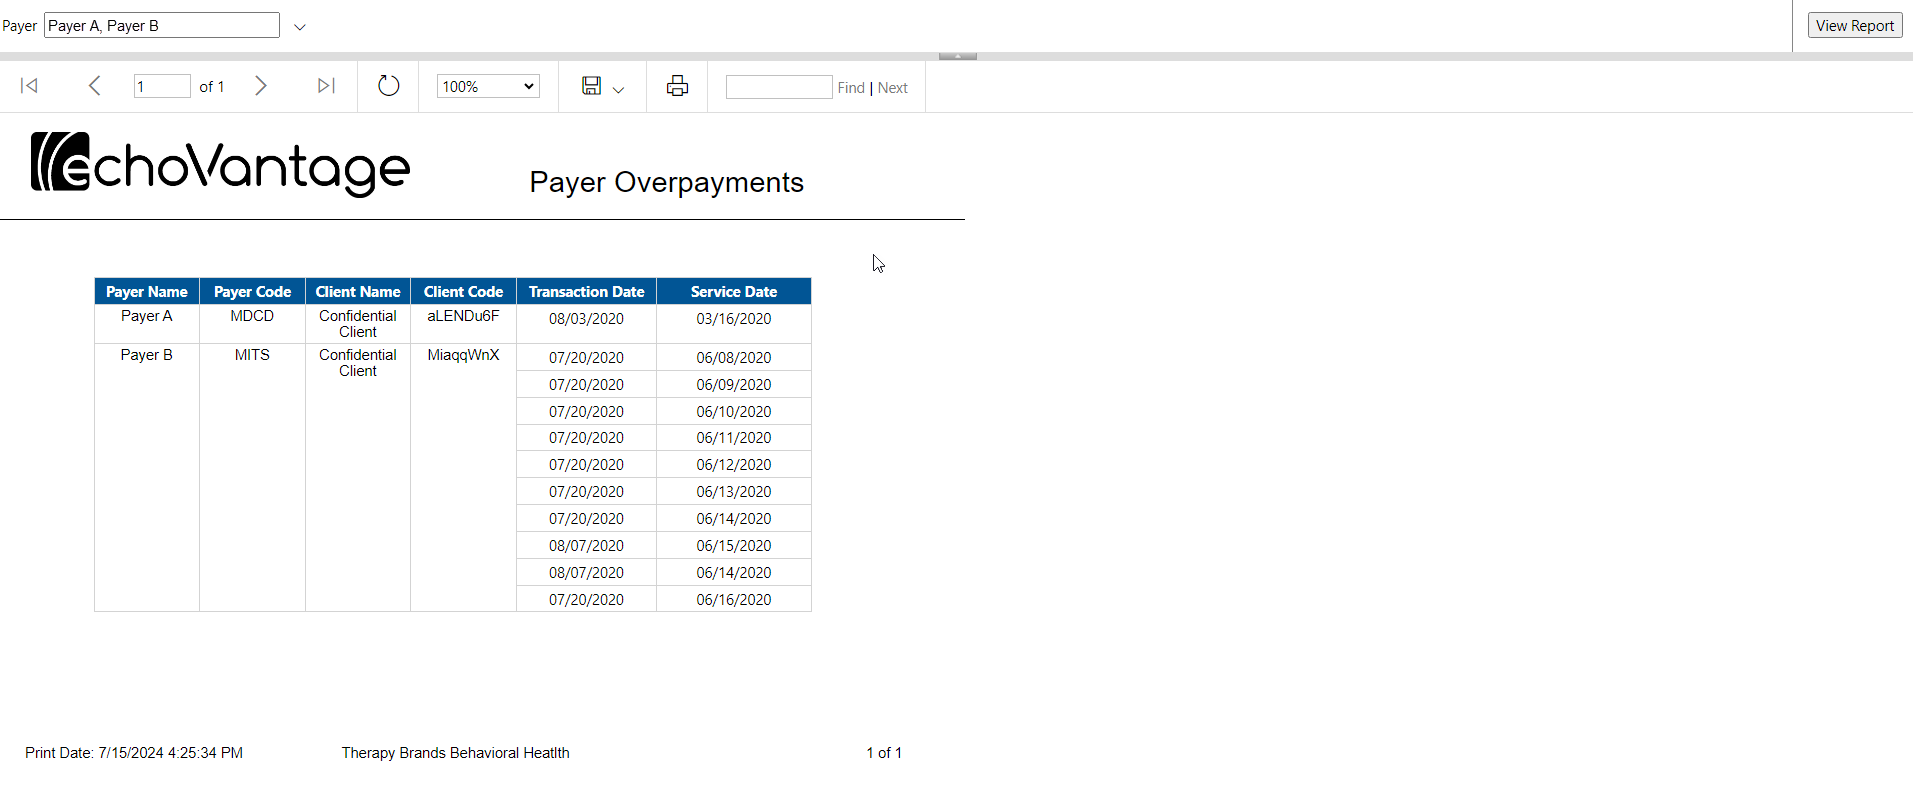The width and height of the screenshot is (1913, 793).
Task: Click the Next search link
Action: pos(893,88)
